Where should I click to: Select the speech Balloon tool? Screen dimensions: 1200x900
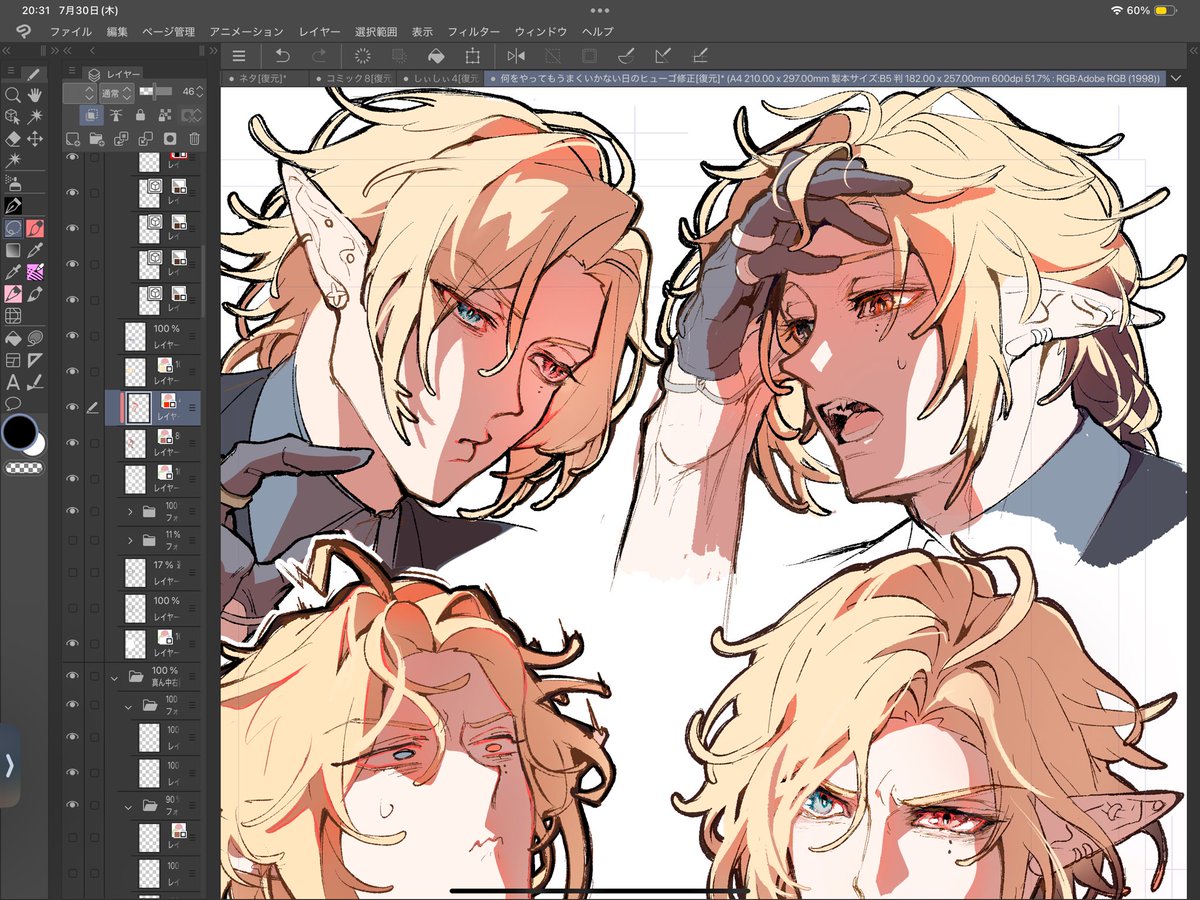[x=13, y=404]
